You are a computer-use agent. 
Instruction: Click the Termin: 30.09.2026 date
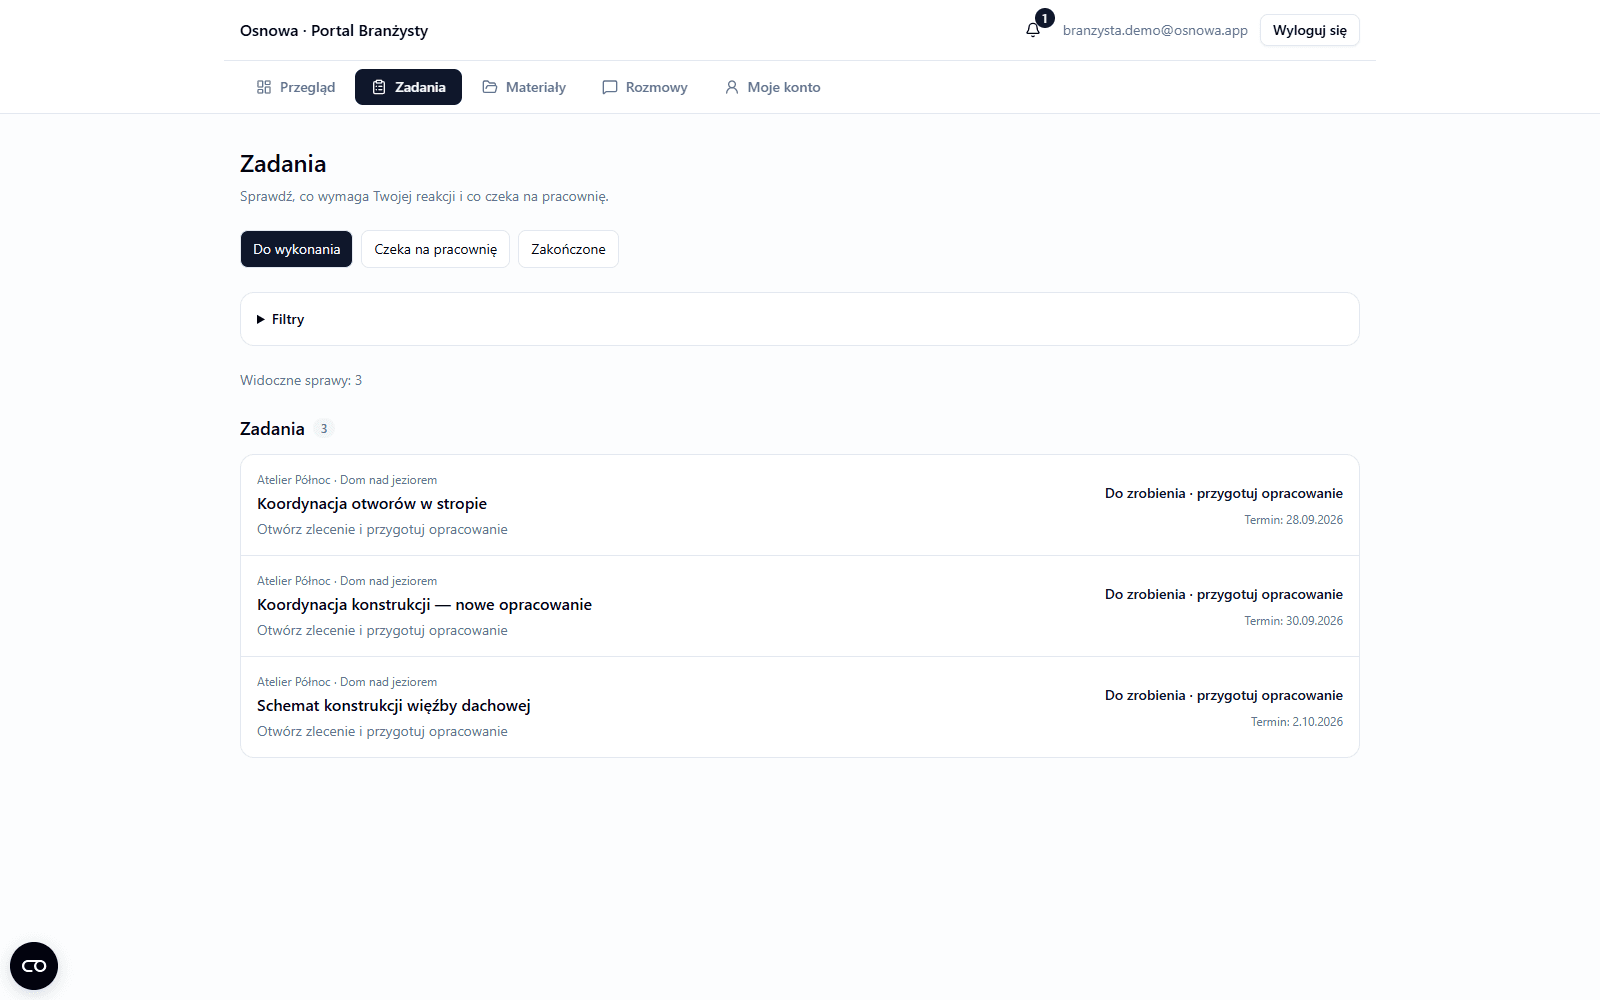[1293, 621]
